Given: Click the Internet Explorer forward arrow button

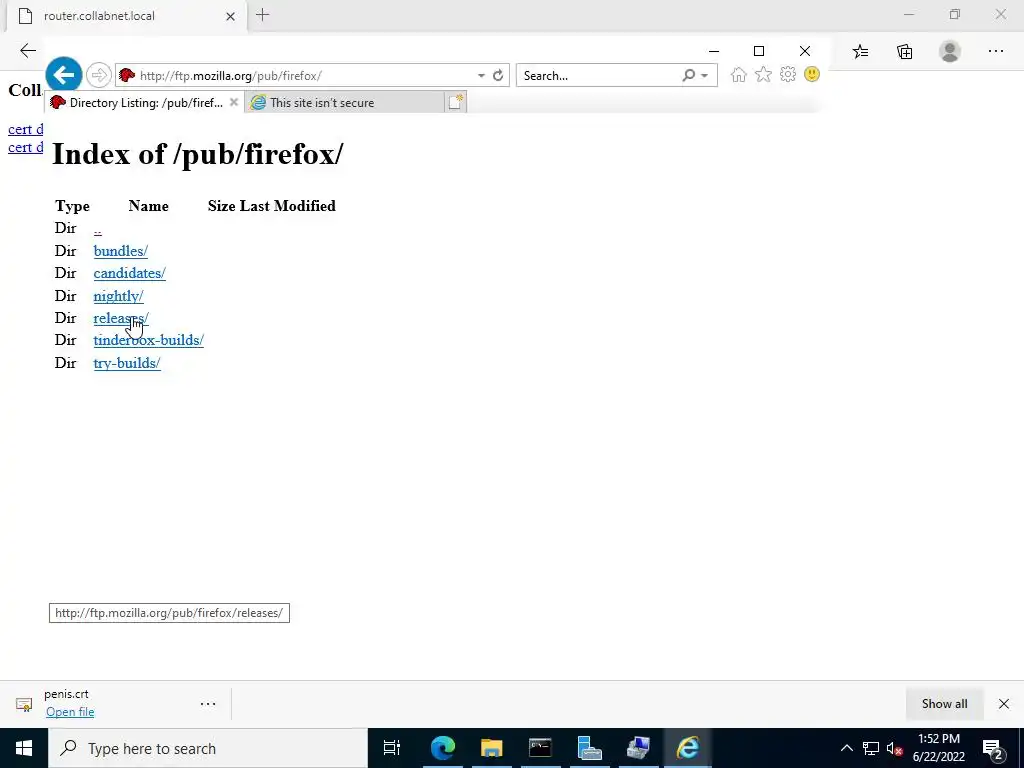Looking at the screenshot, I should click(x=99, y=75).
